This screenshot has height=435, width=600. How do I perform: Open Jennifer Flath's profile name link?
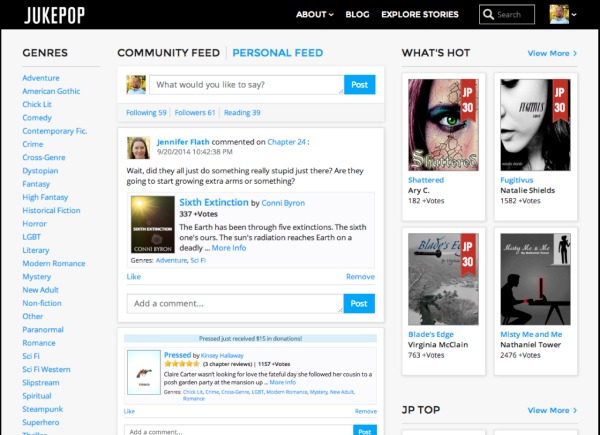(183, 142)
